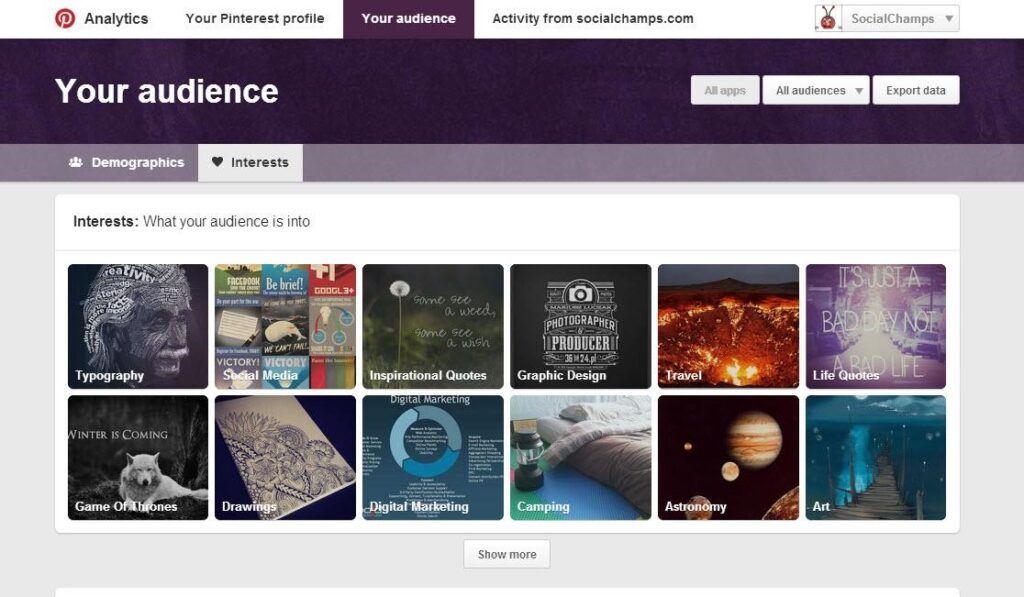Screen dimensions: 1024x597
Task: Expand the All audiences dropdown
Action: (816, 90)
